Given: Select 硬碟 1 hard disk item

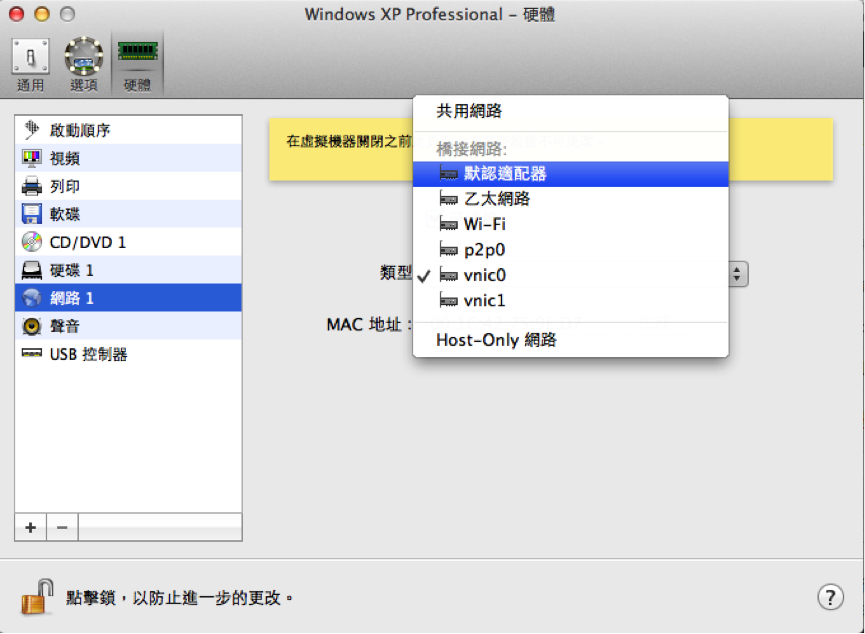Looking at the screenshot, I should (128, 270).
